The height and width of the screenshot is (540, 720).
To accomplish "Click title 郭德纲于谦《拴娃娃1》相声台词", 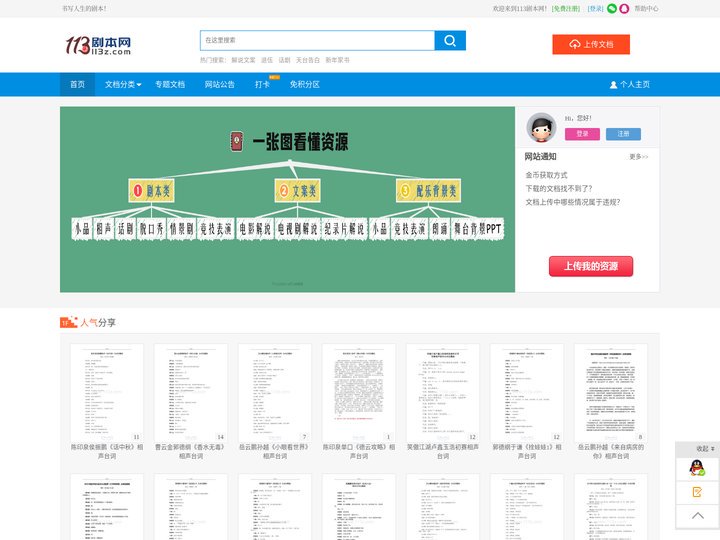I will [527, 451].
